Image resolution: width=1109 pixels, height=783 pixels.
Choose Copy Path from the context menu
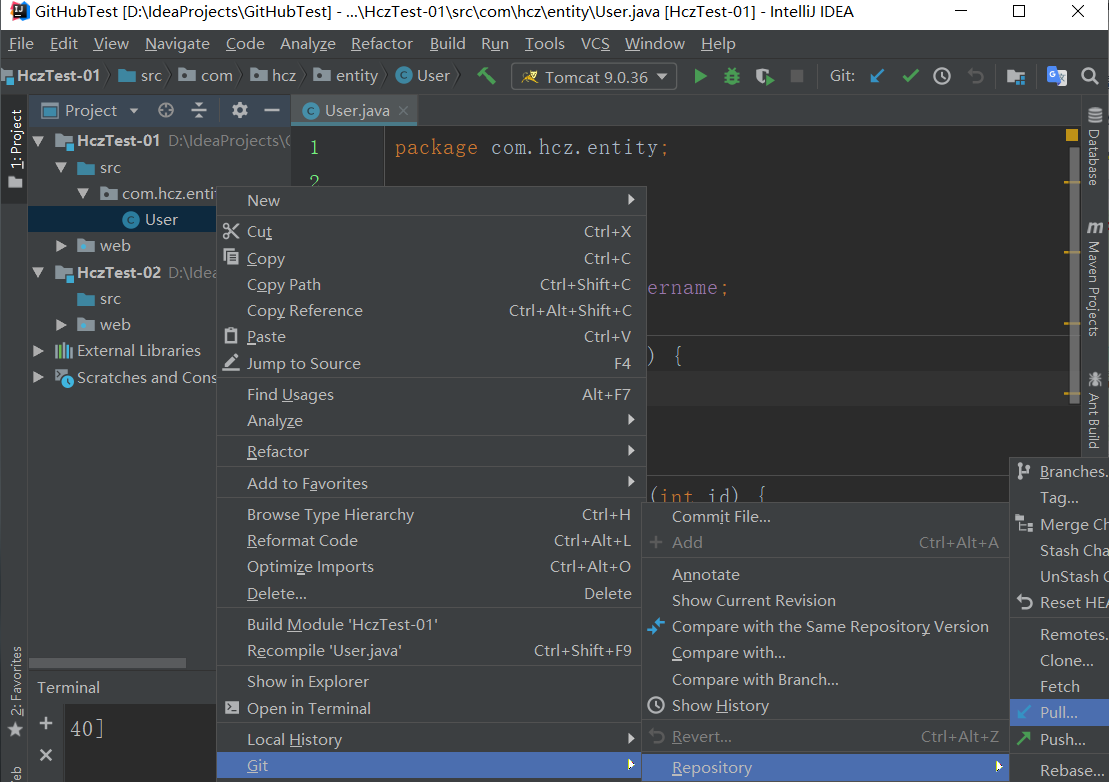coord(431,284)
